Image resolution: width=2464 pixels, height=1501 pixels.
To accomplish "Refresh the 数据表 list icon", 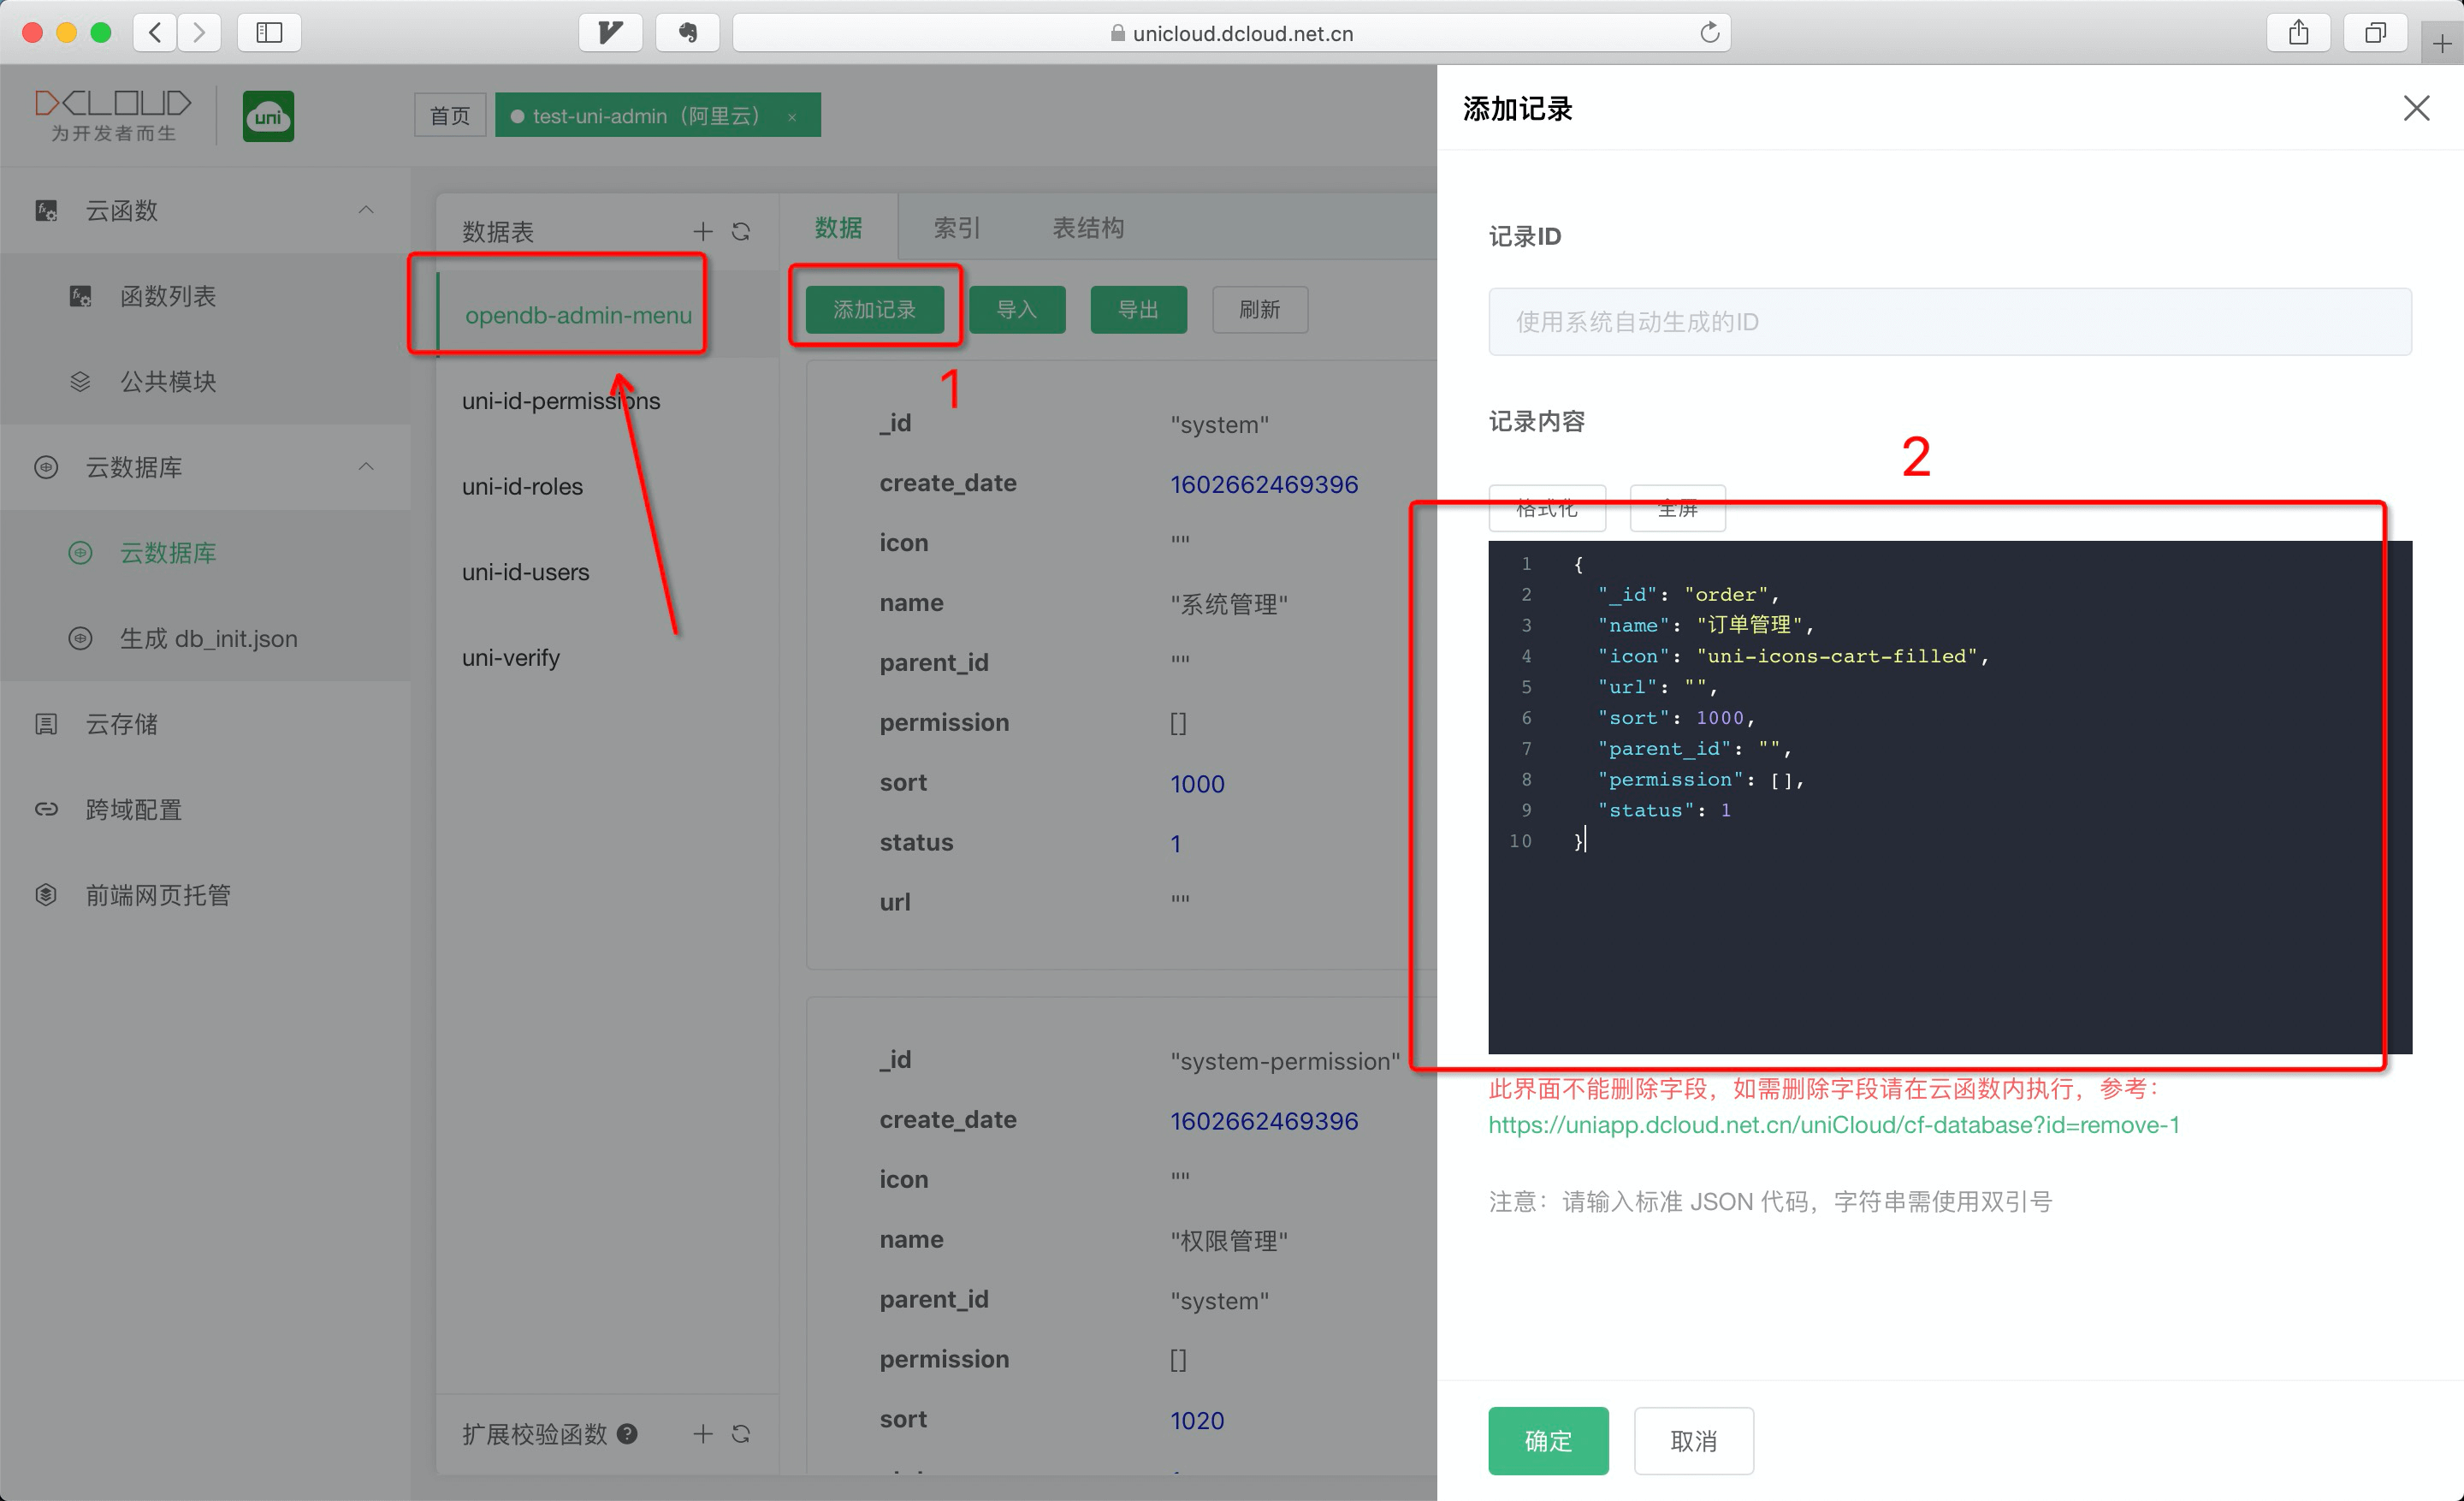I will pos(741,231).
